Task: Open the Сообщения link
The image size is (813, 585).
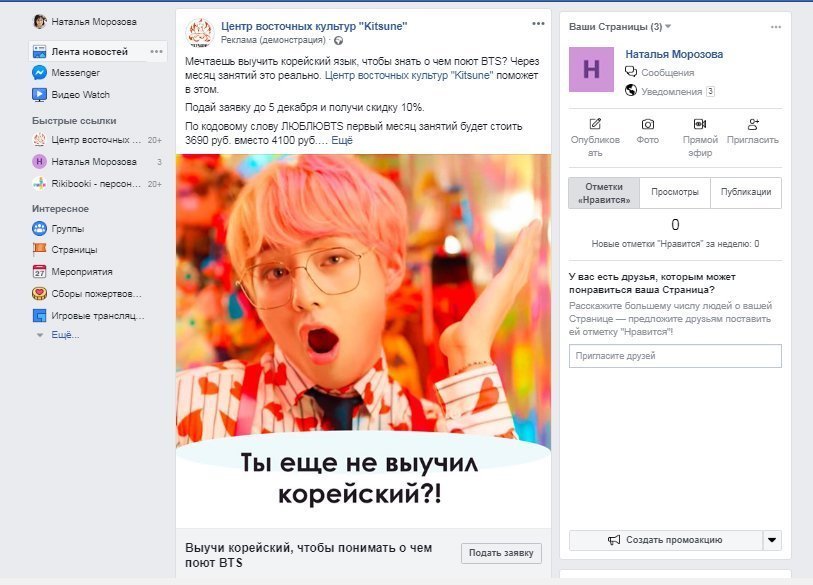Action: (x=667, y=73)
